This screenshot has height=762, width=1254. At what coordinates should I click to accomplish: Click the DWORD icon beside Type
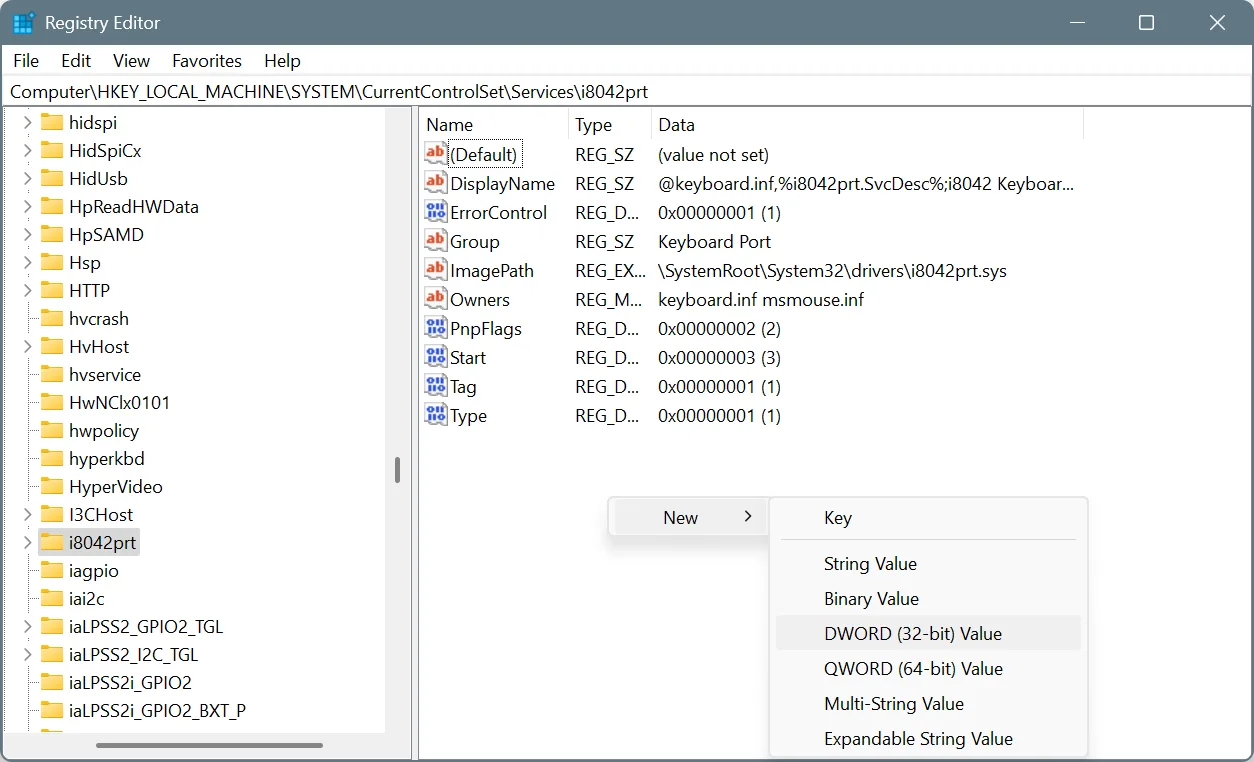(435, 415)
